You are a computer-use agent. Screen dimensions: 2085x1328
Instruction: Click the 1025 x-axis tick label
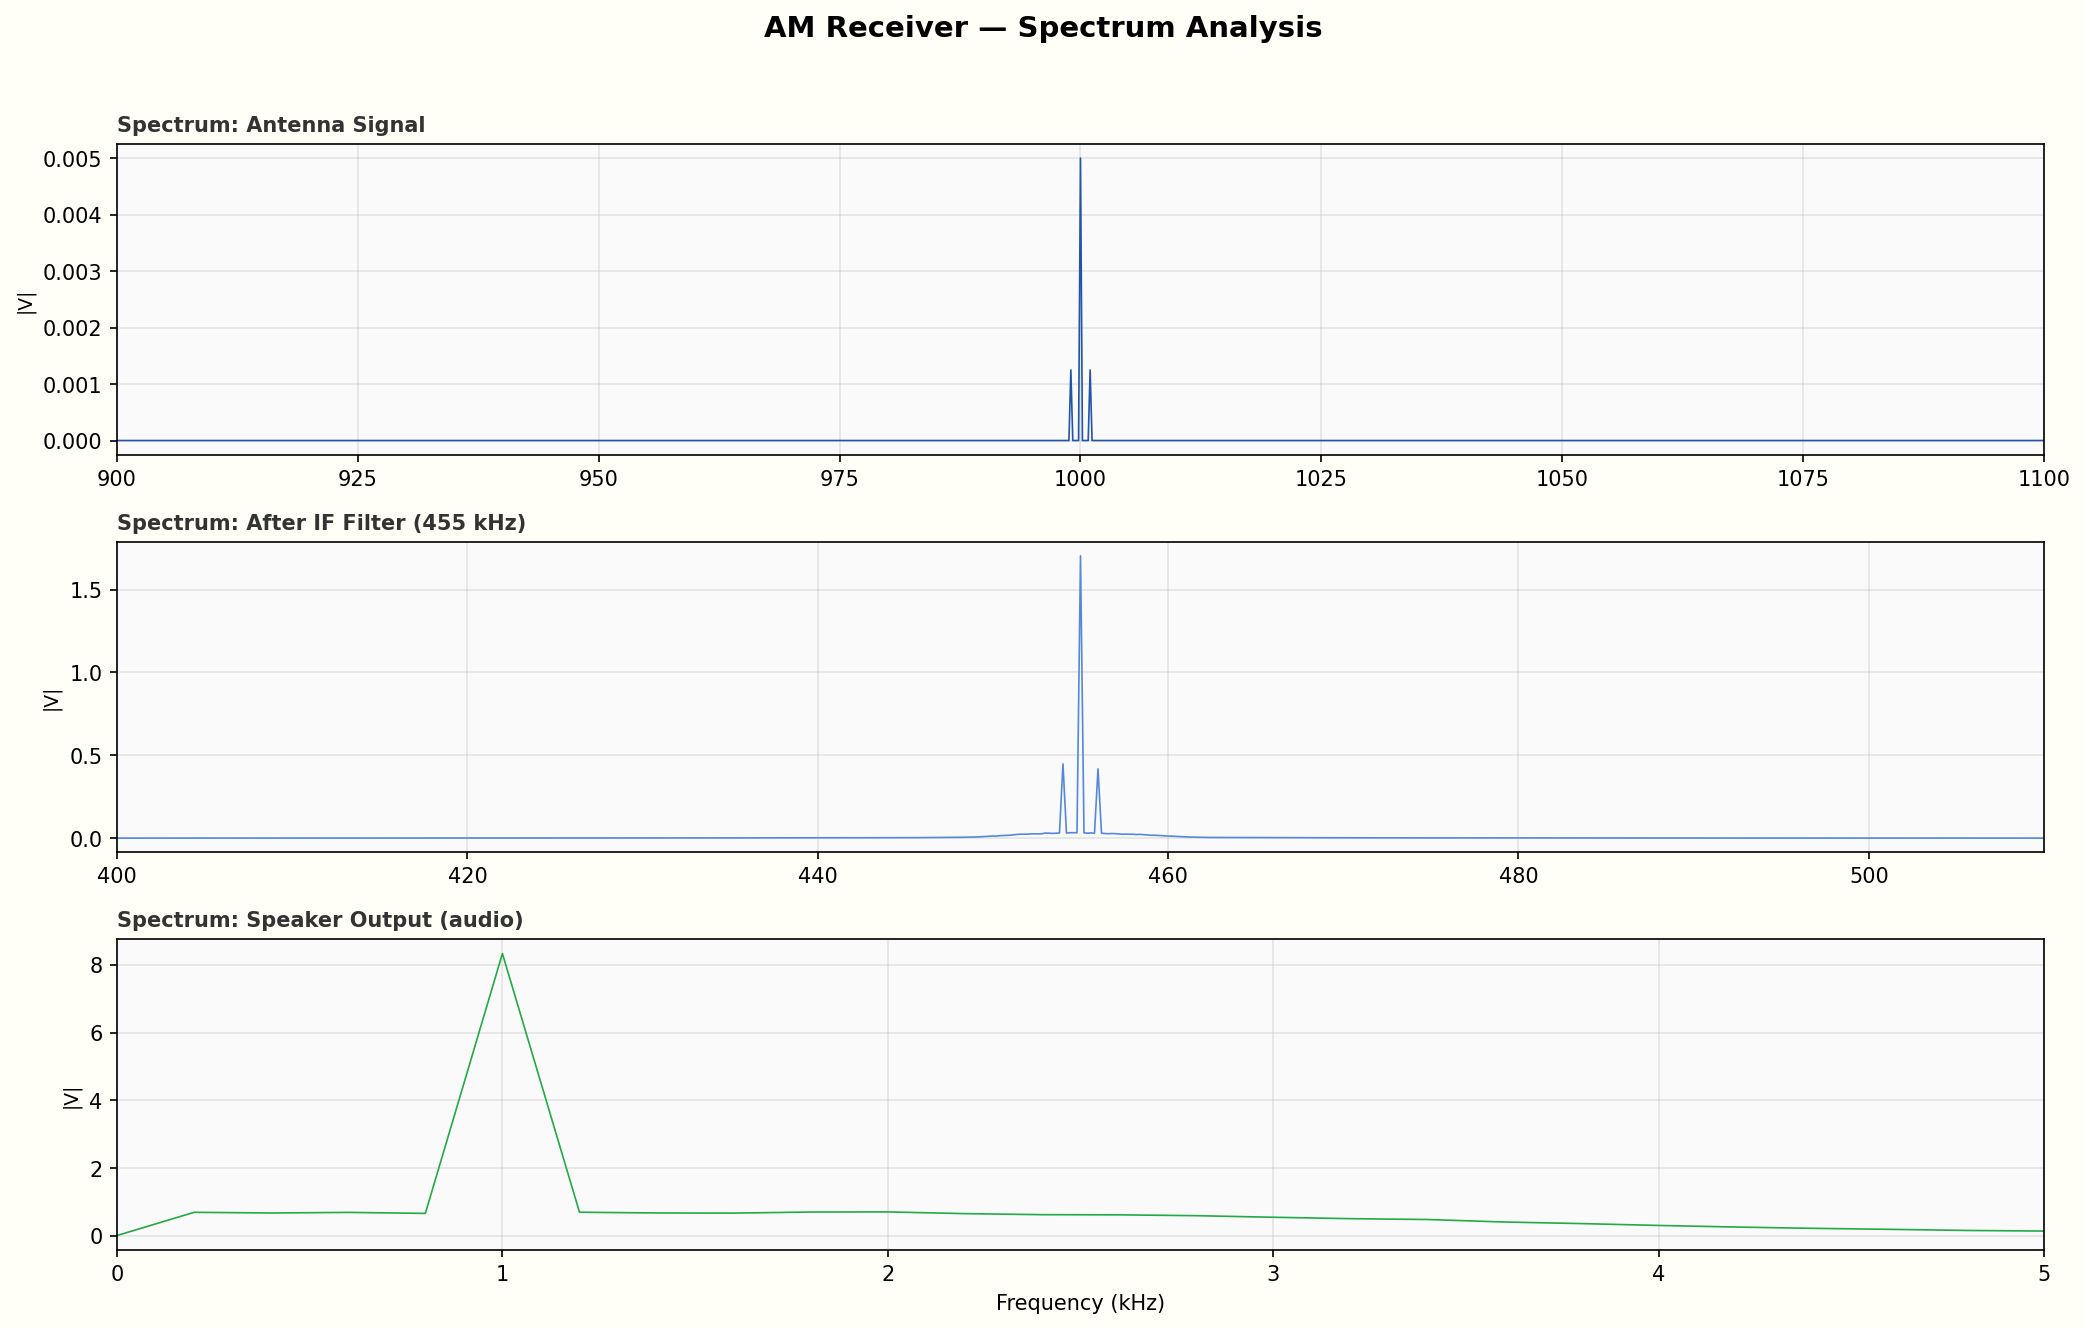(x=1320, y=479)
